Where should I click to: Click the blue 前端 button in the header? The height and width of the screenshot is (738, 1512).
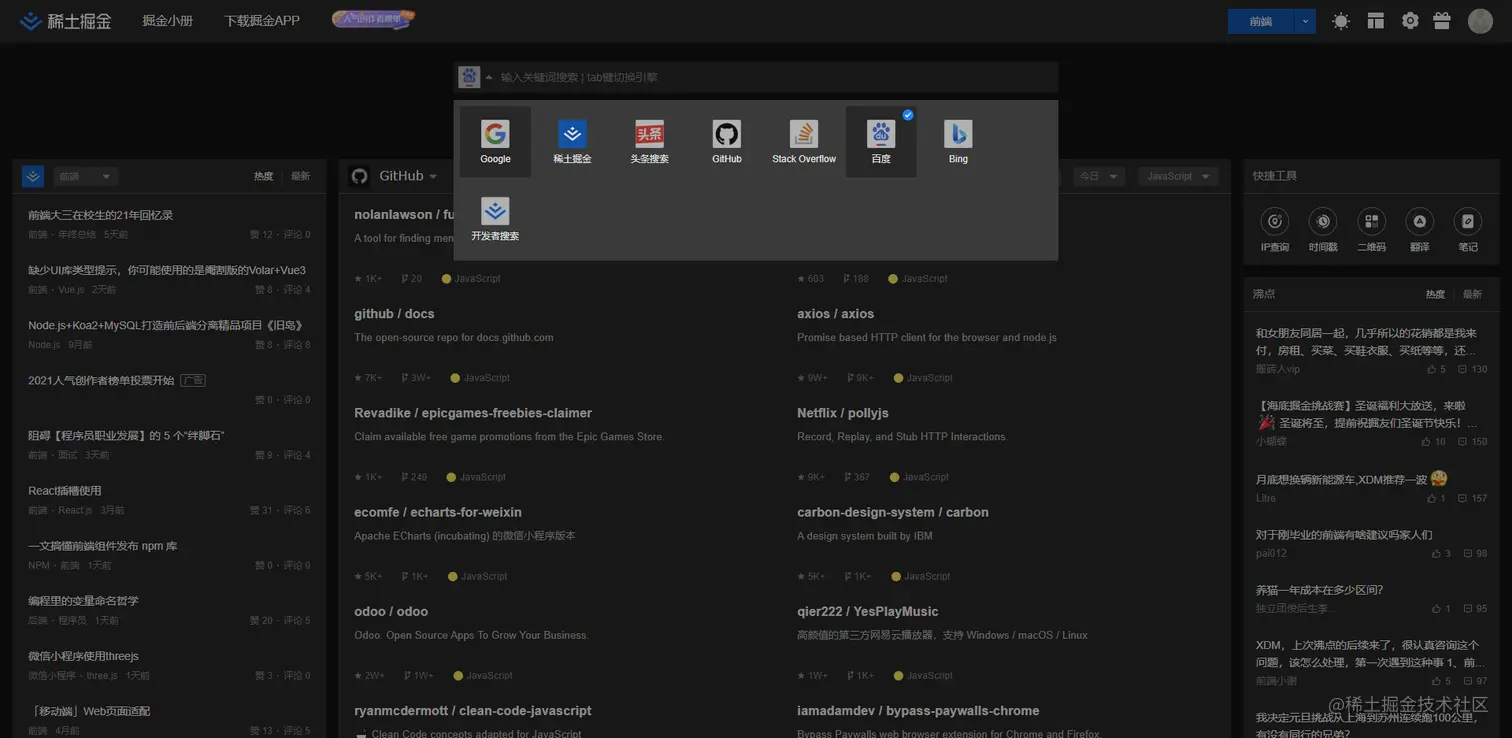(x=1261, y=21)
